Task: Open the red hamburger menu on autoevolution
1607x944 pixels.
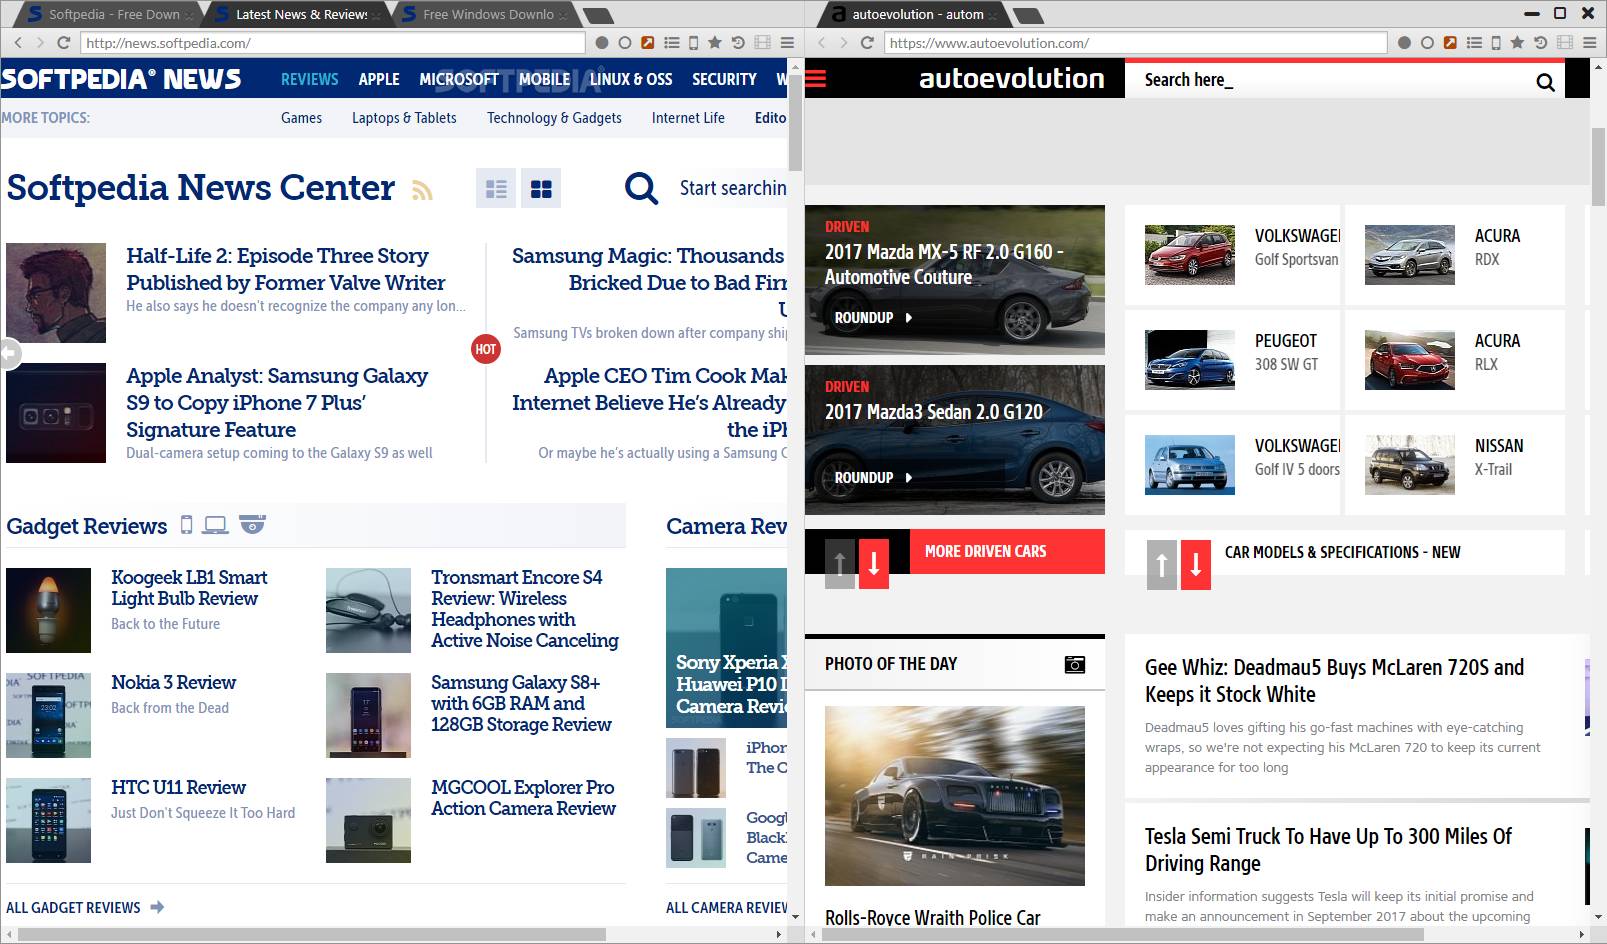Action: click(816, 78)
